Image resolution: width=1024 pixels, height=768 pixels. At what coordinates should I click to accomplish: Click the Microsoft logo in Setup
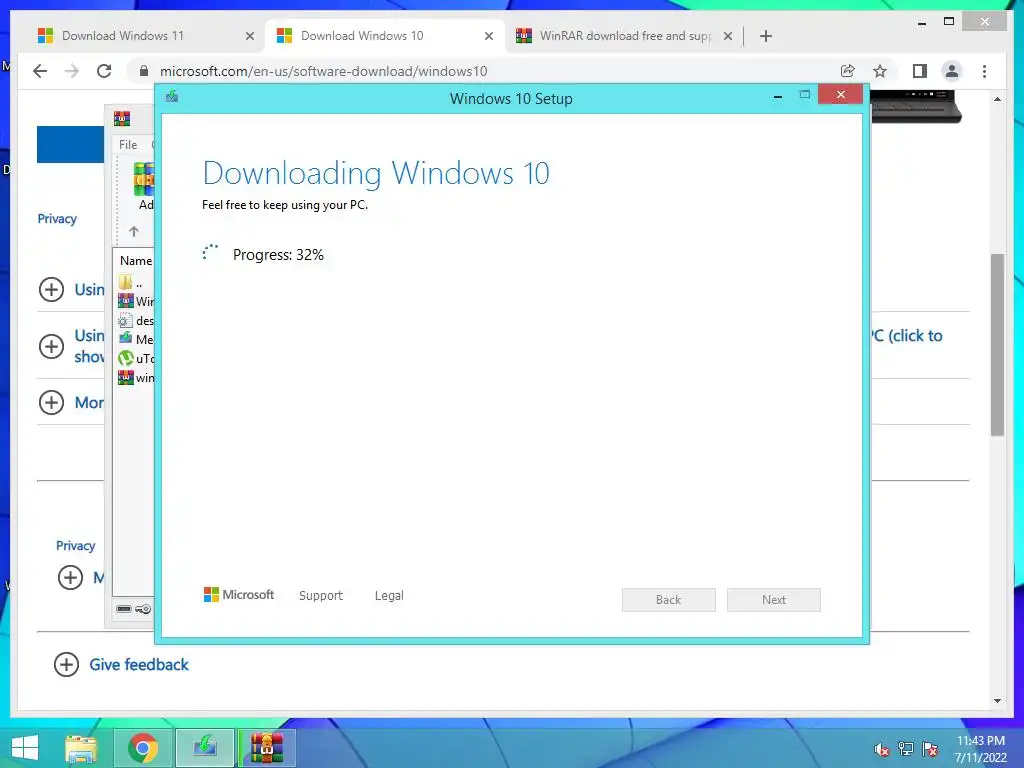239,595
